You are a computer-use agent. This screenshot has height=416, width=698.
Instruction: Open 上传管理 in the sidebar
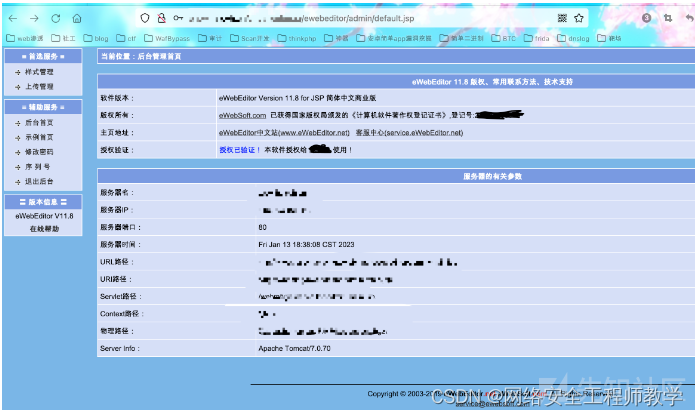pos(39,86)
